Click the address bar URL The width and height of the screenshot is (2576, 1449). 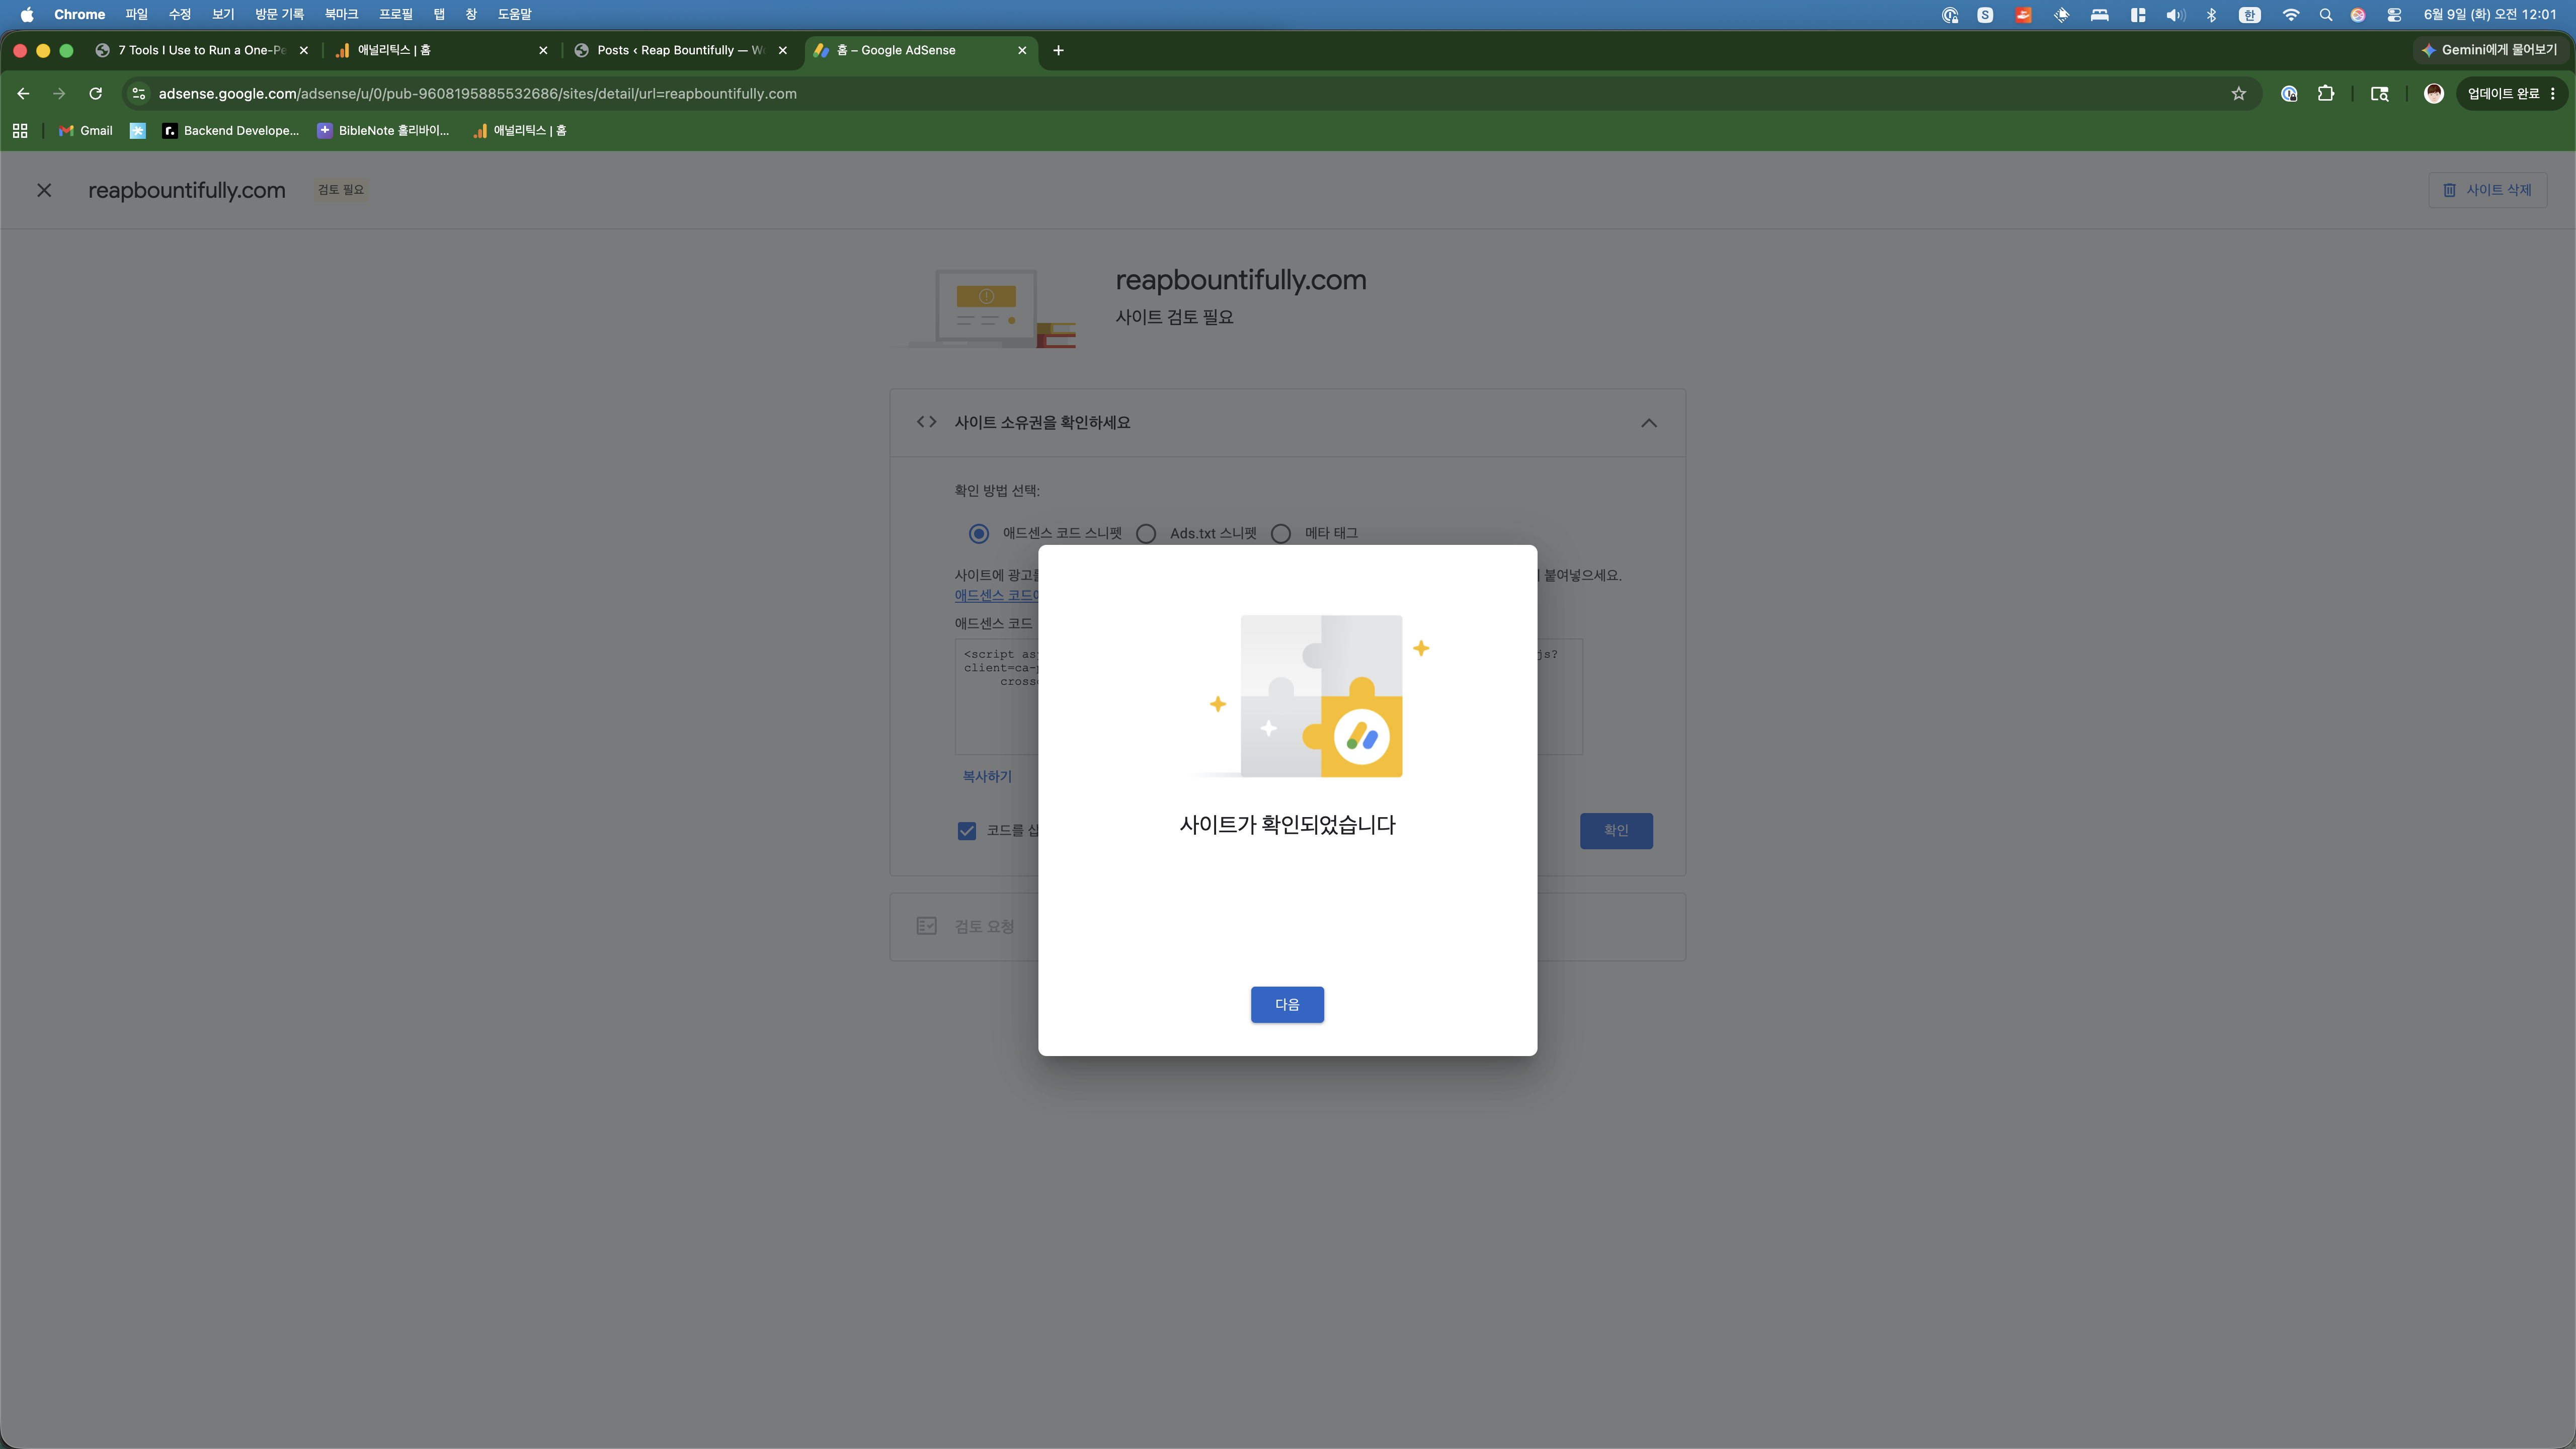tap(477, 93)
